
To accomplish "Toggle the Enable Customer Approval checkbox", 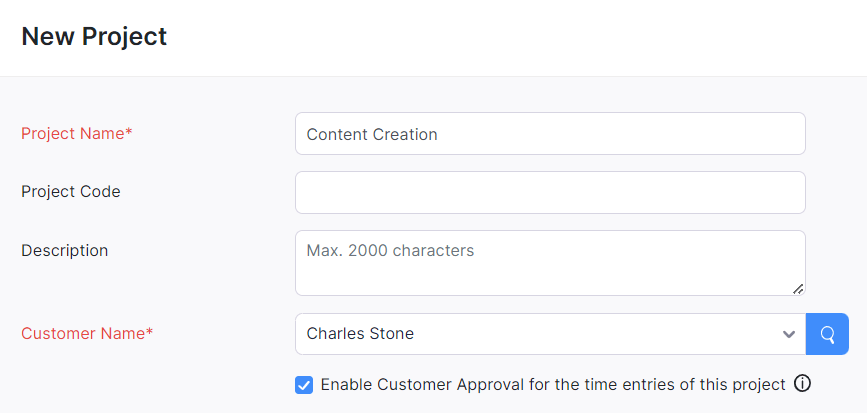I will click(x=304, y=384).
